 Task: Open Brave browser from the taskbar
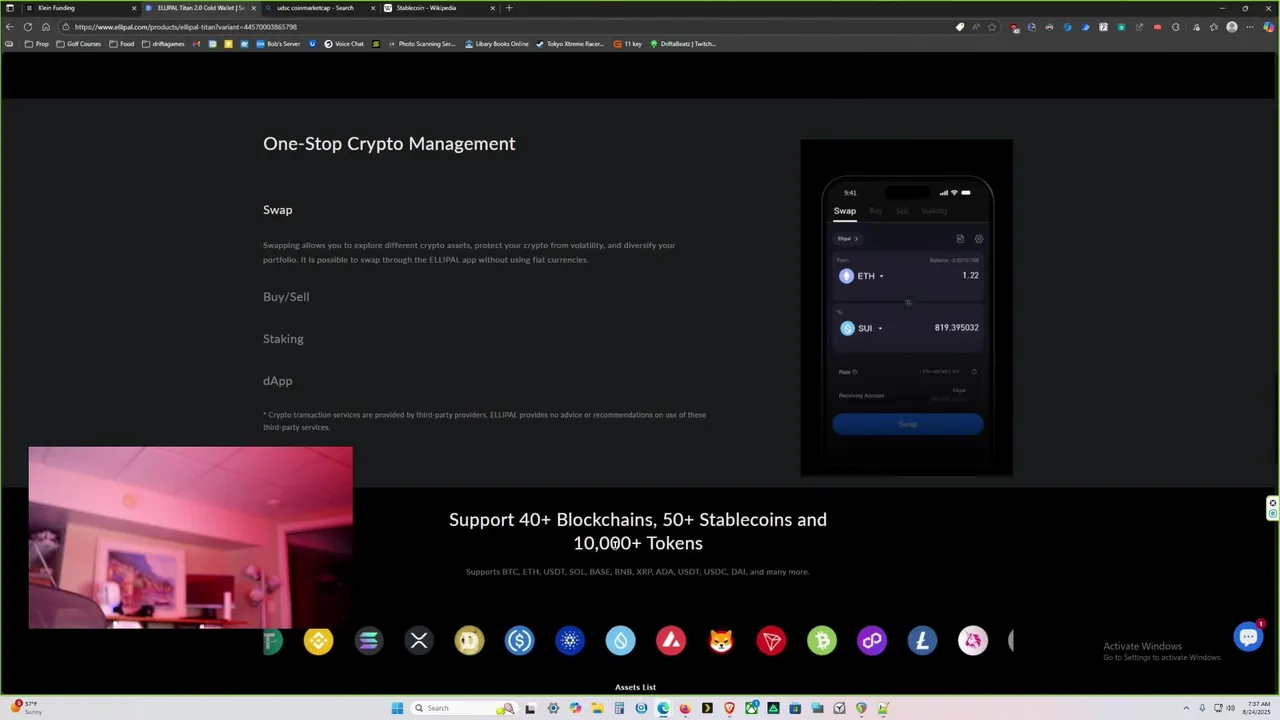click(729, 708)
